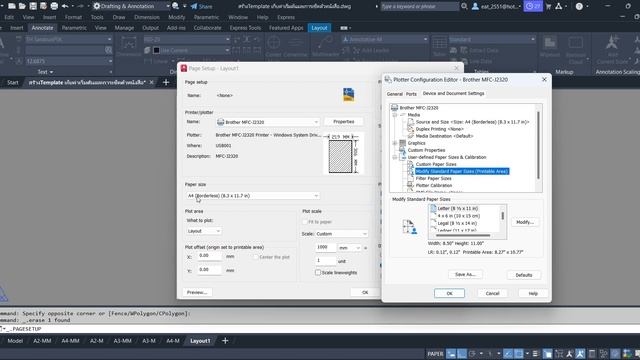This screenshot has height=360, width=640.
Task: Click the lineweight icon in status bar
Action: point(536,354)
